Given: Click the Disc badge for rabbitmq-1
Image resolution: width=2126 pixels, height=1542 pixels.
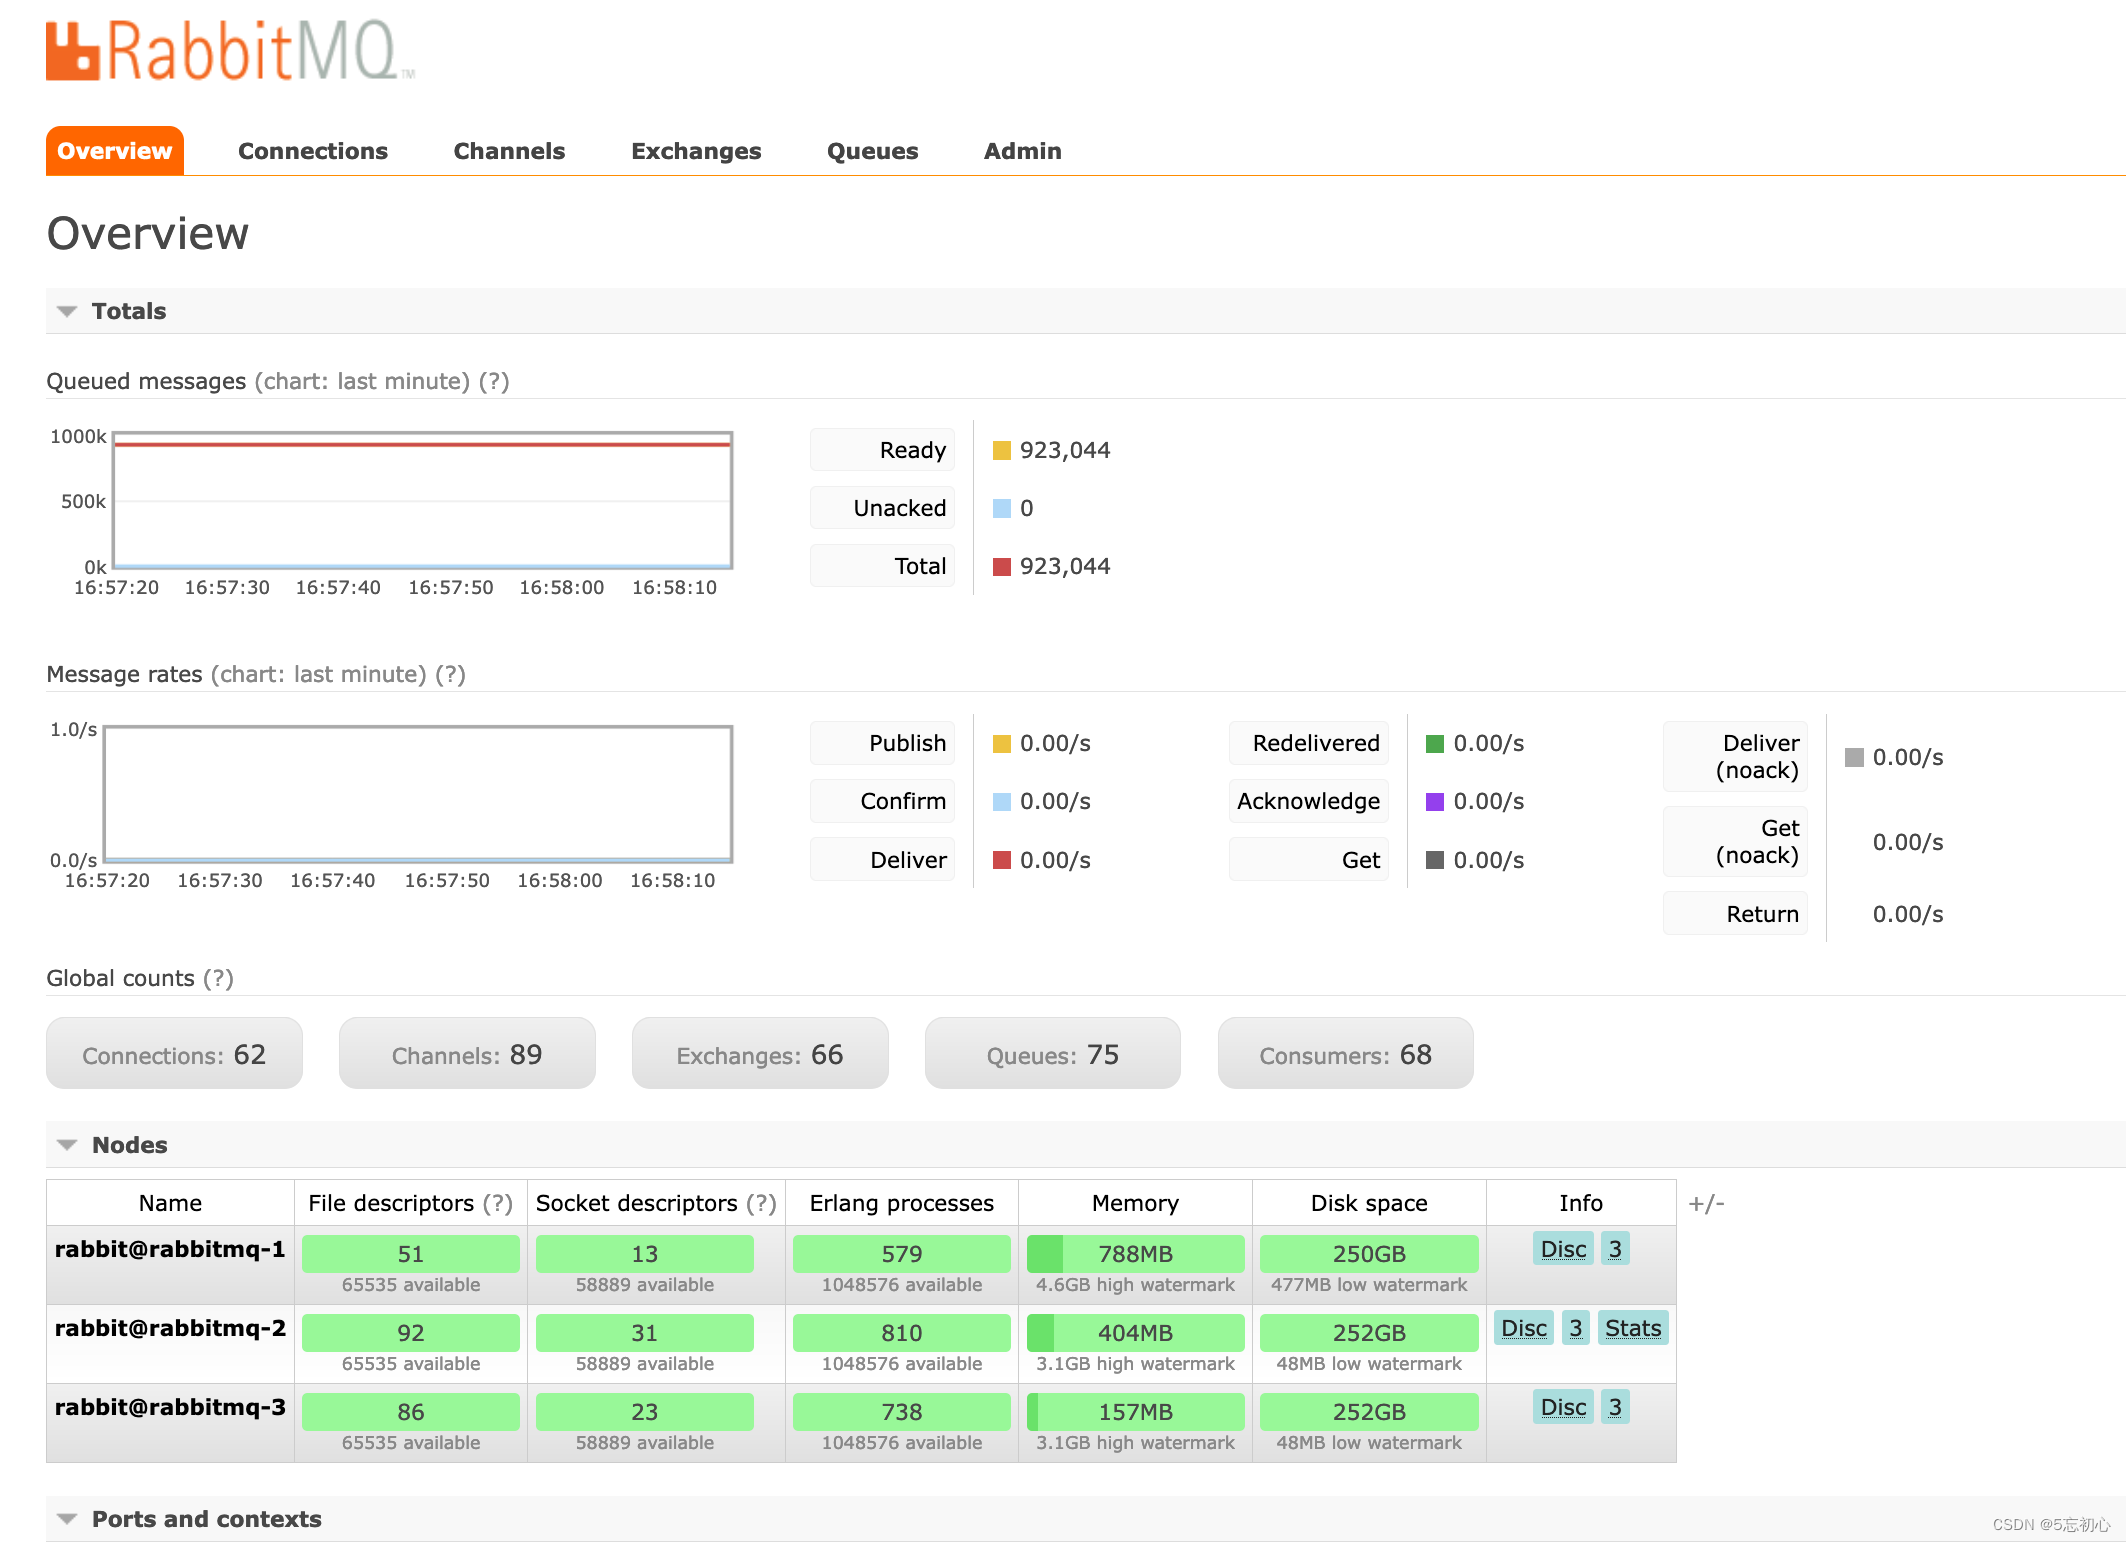Looking at the screenshot, I should (x=1563, y=1249).
